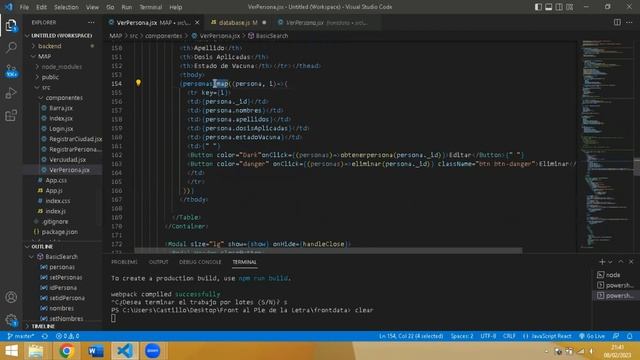Change Spaces: 2 indentation setting
Screen dimensions: 640x360
click(462, 336)
